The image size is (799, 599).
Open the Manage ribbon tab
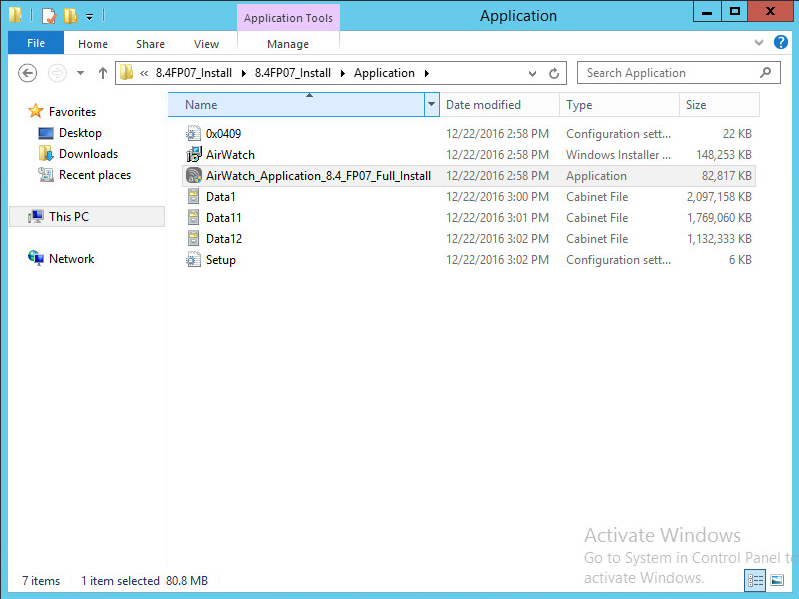click(x=288, y=44)
